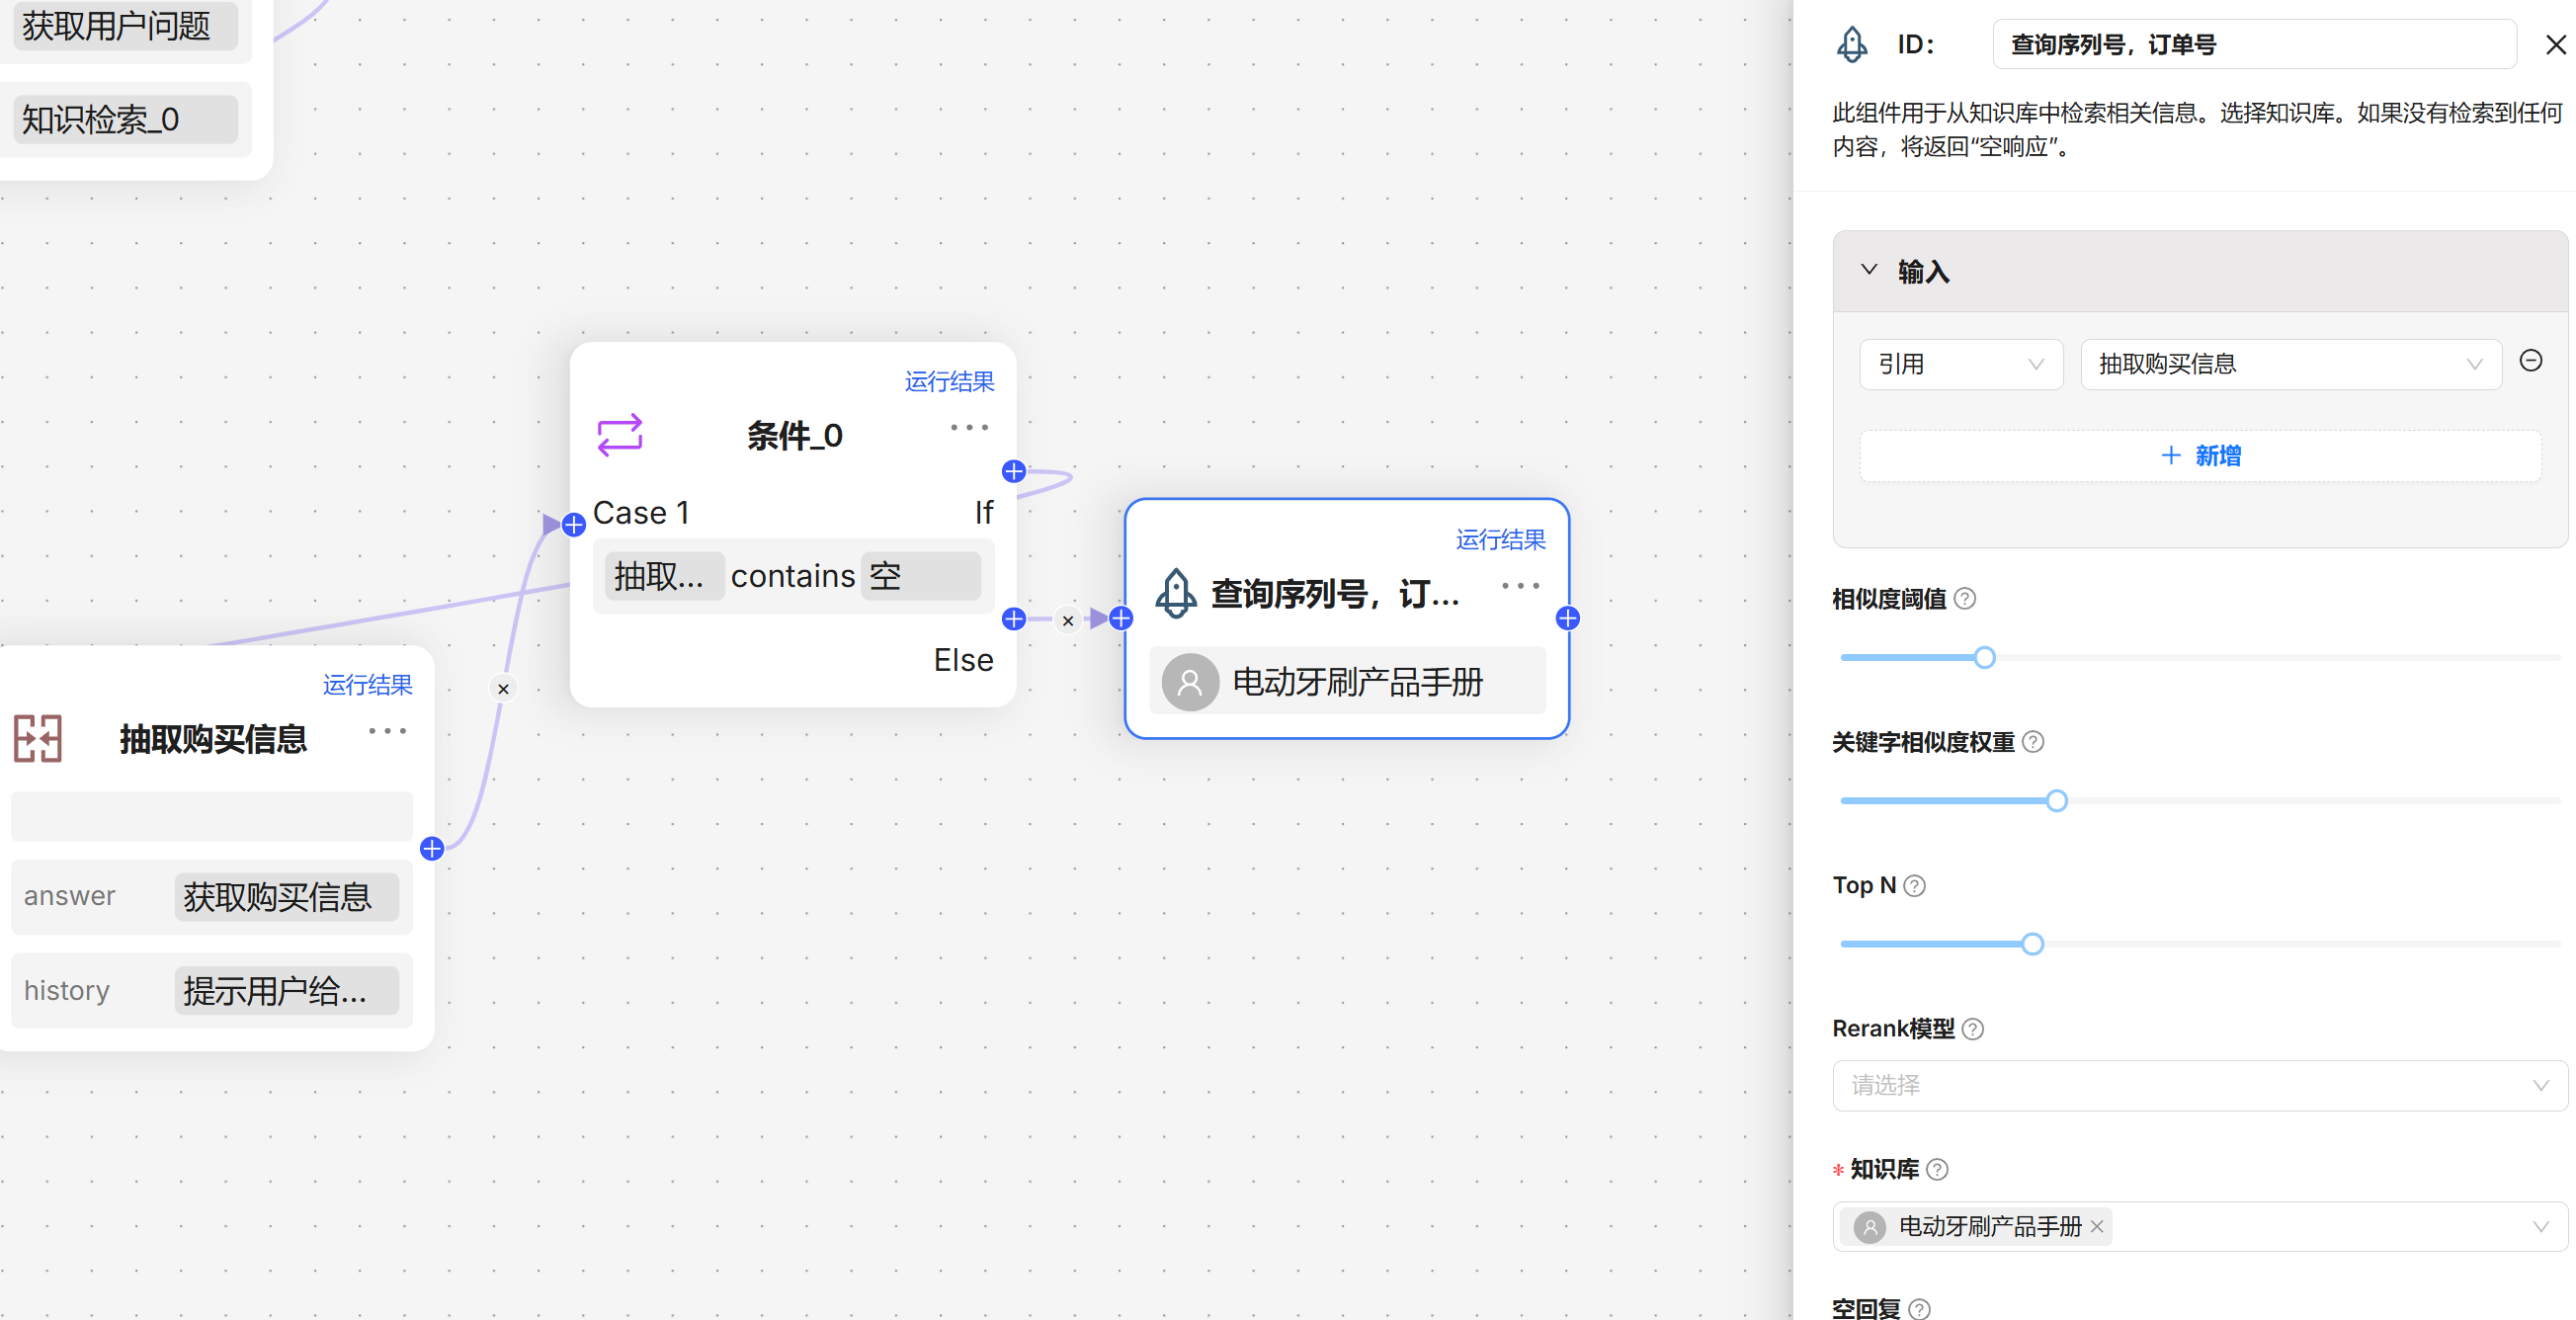Collapse the 输入 section
The height and width of the screenshot is (1320, 2576).
[x=1870, y=268]
